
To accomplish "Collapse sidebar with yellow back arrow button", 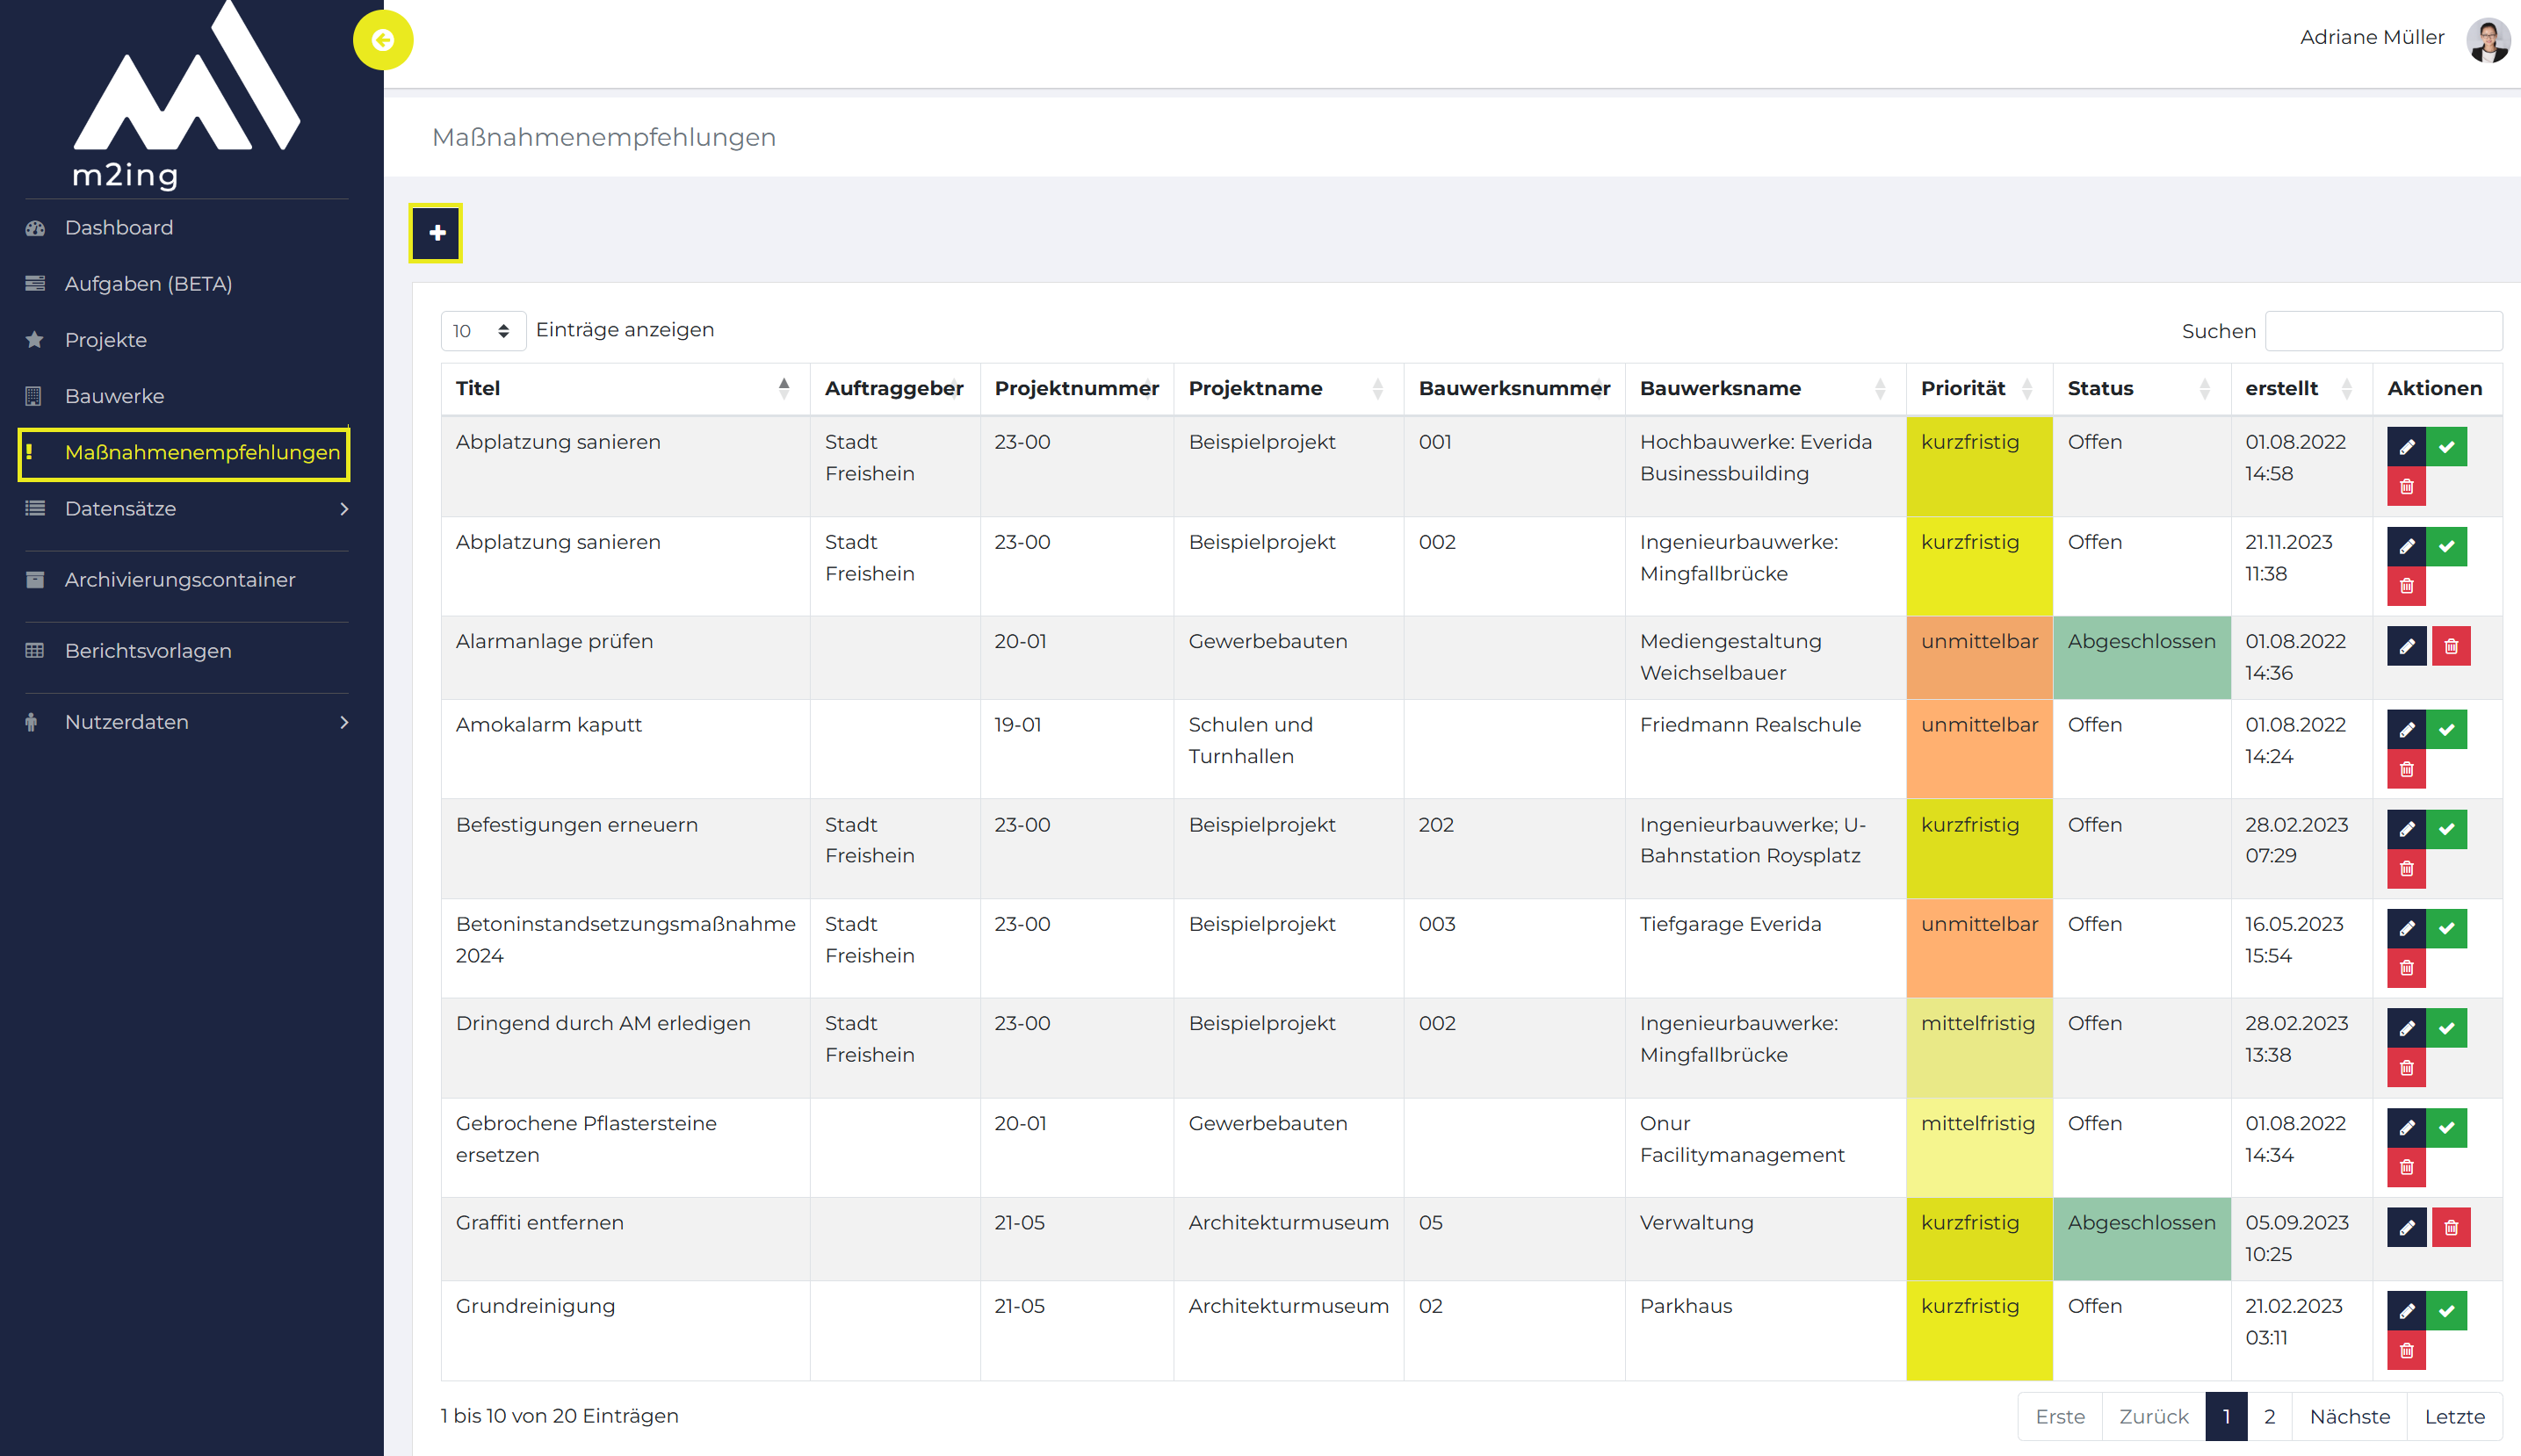I will pyautogui.click(x=383, y=40).
